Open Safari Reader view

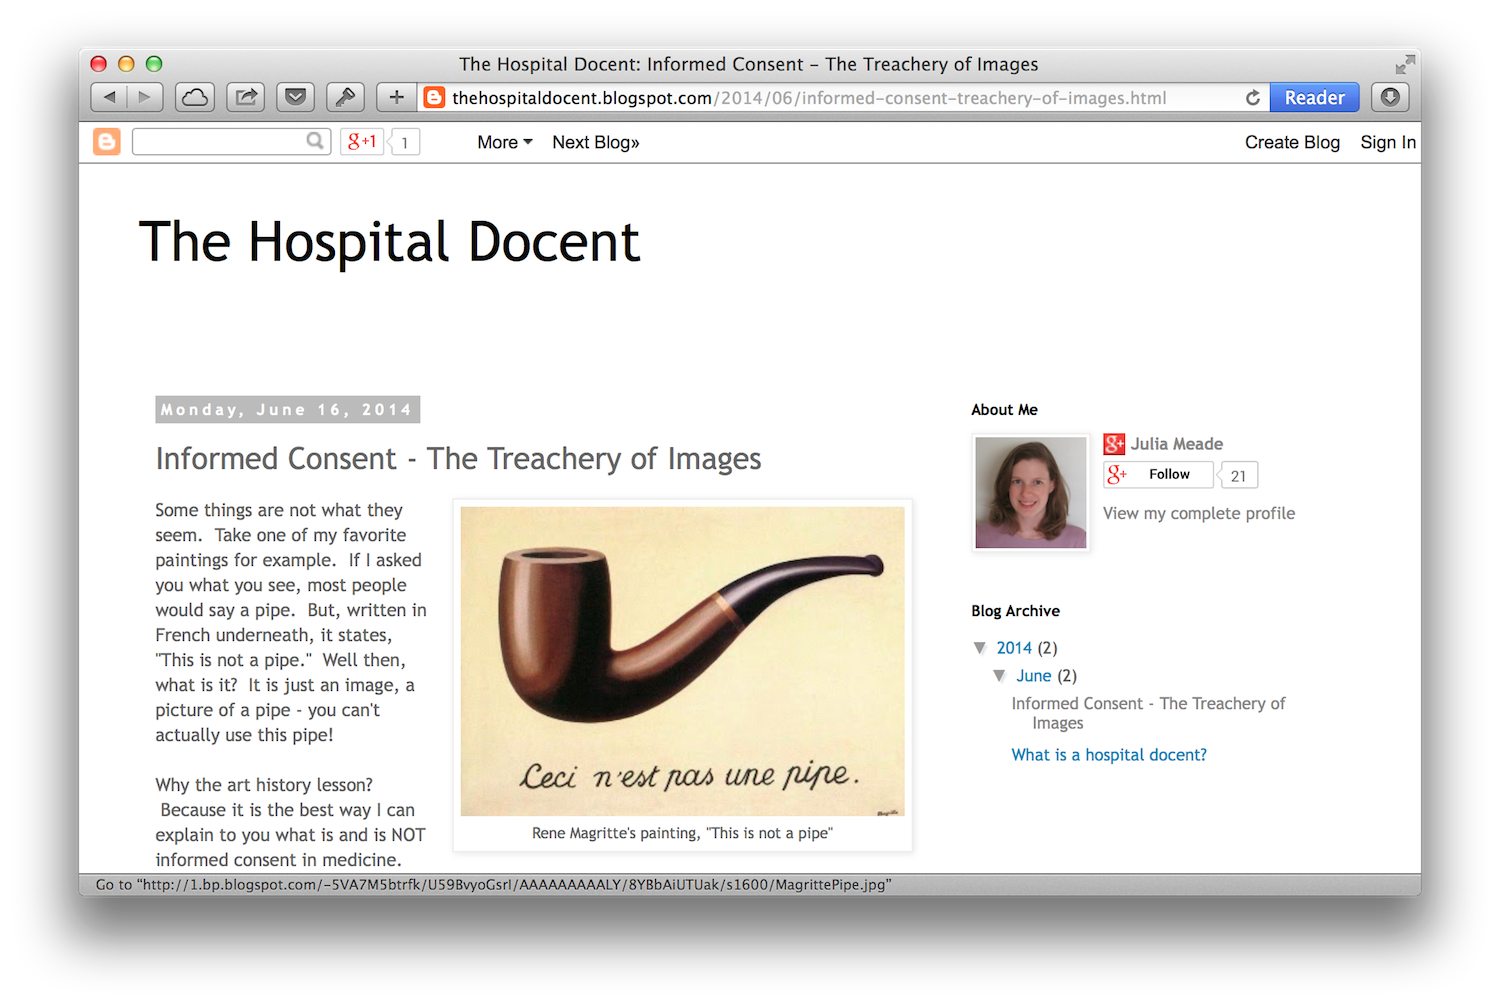[x=1314, y=97]
